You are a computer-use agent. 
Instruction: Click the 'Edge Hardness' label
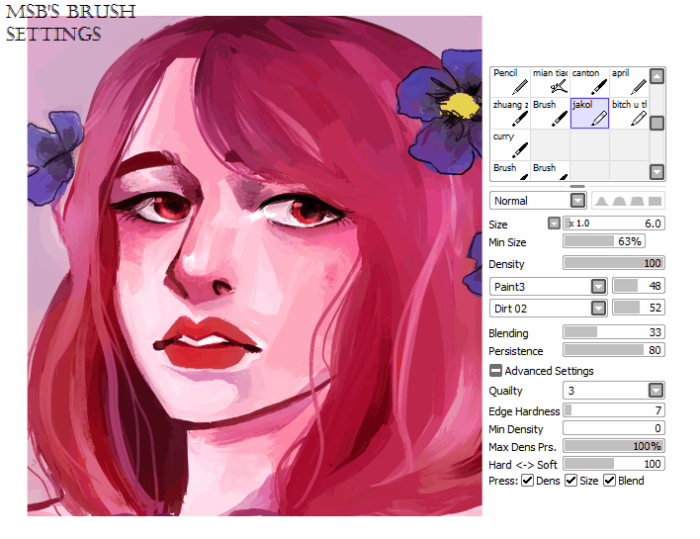524,411
